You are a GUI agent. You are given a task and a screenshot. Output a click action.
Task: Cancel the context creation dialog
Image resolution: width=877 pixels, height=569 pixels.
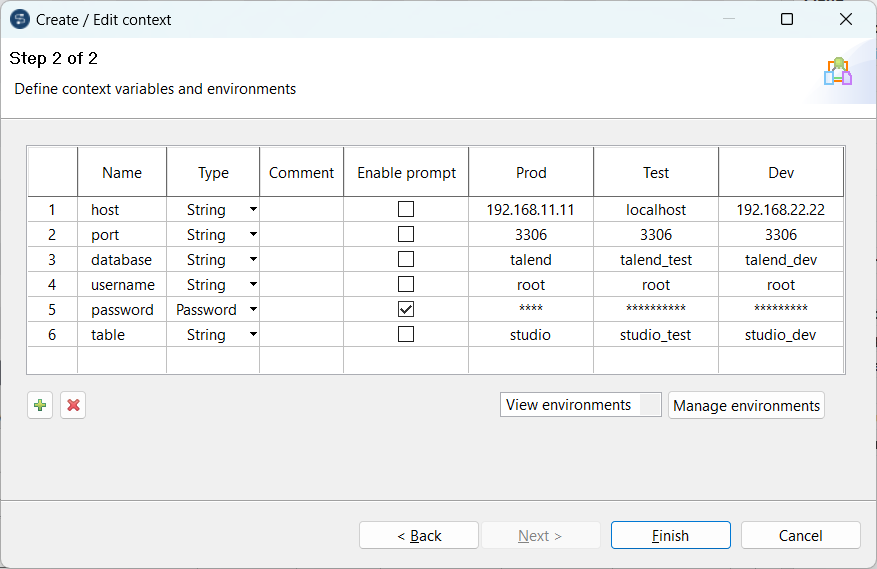pos(800,536)
